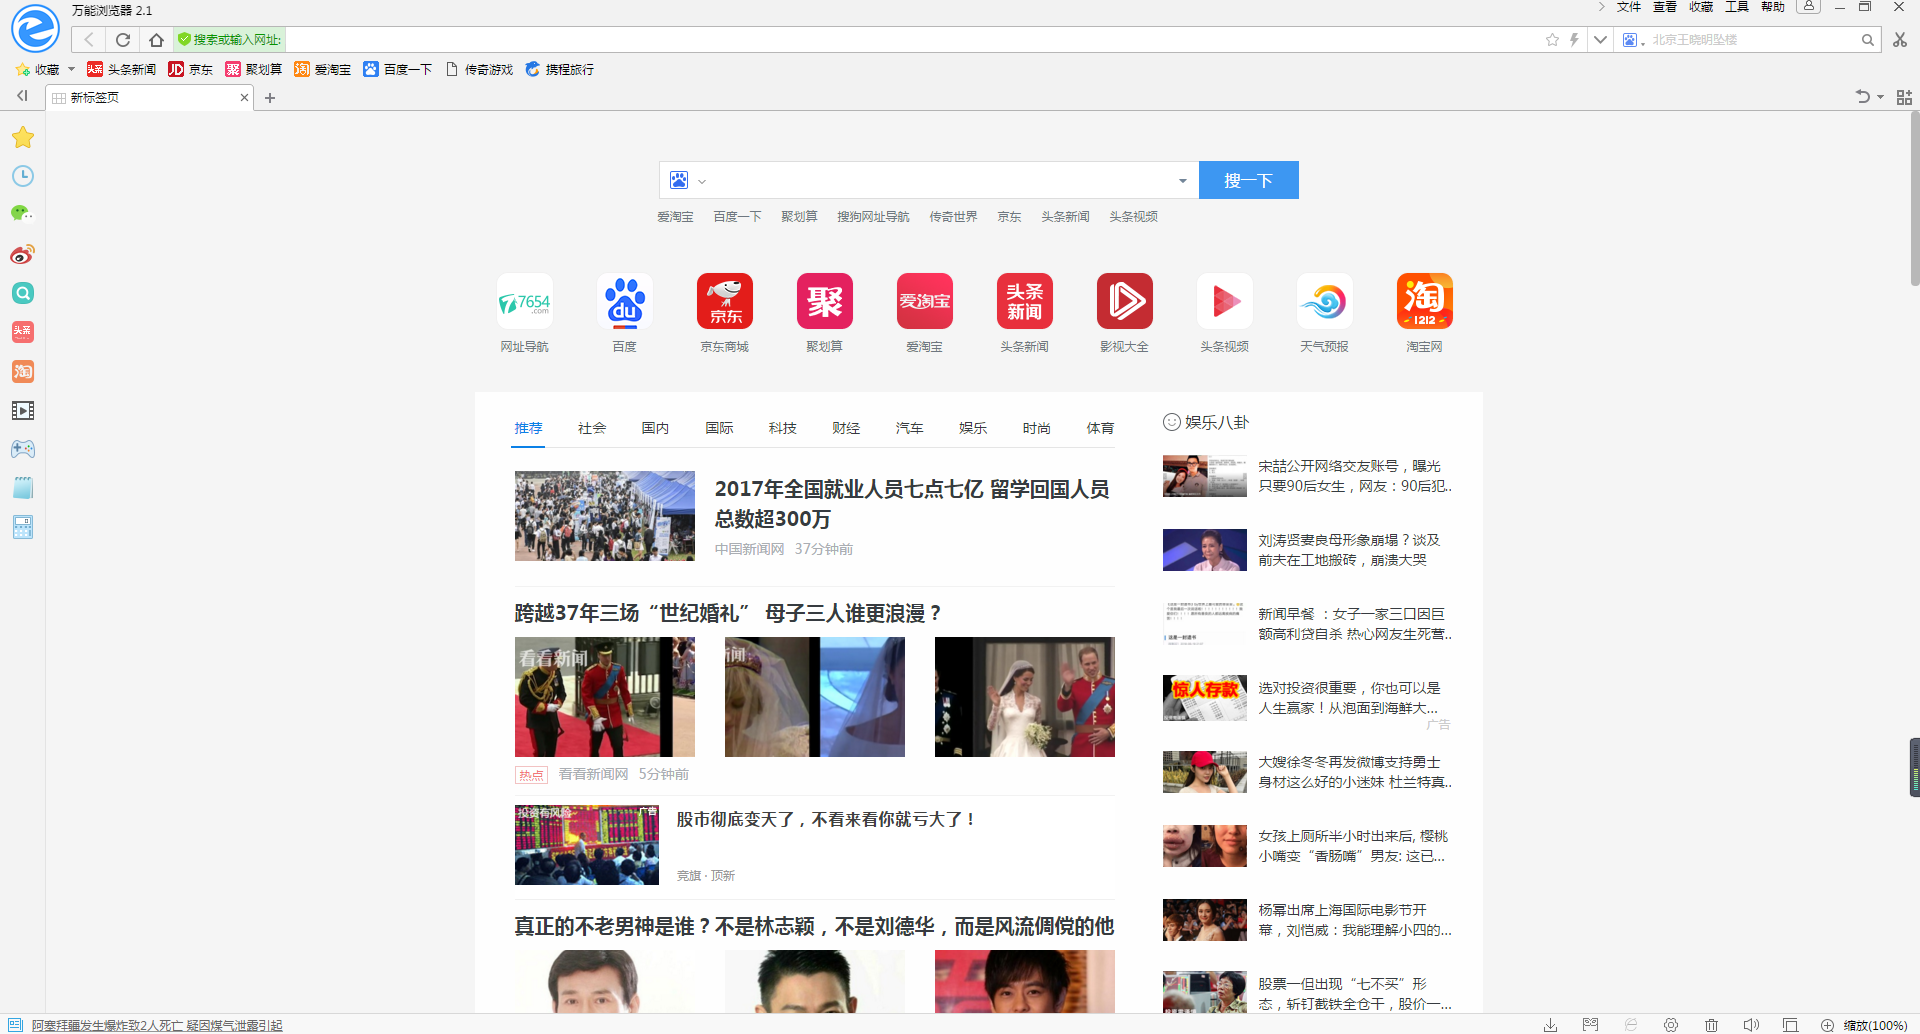Read the 2017年全国就业人员 headline
This screenshot has width=1920, height=1034.
pyautogui.click(x=912, y=504)
